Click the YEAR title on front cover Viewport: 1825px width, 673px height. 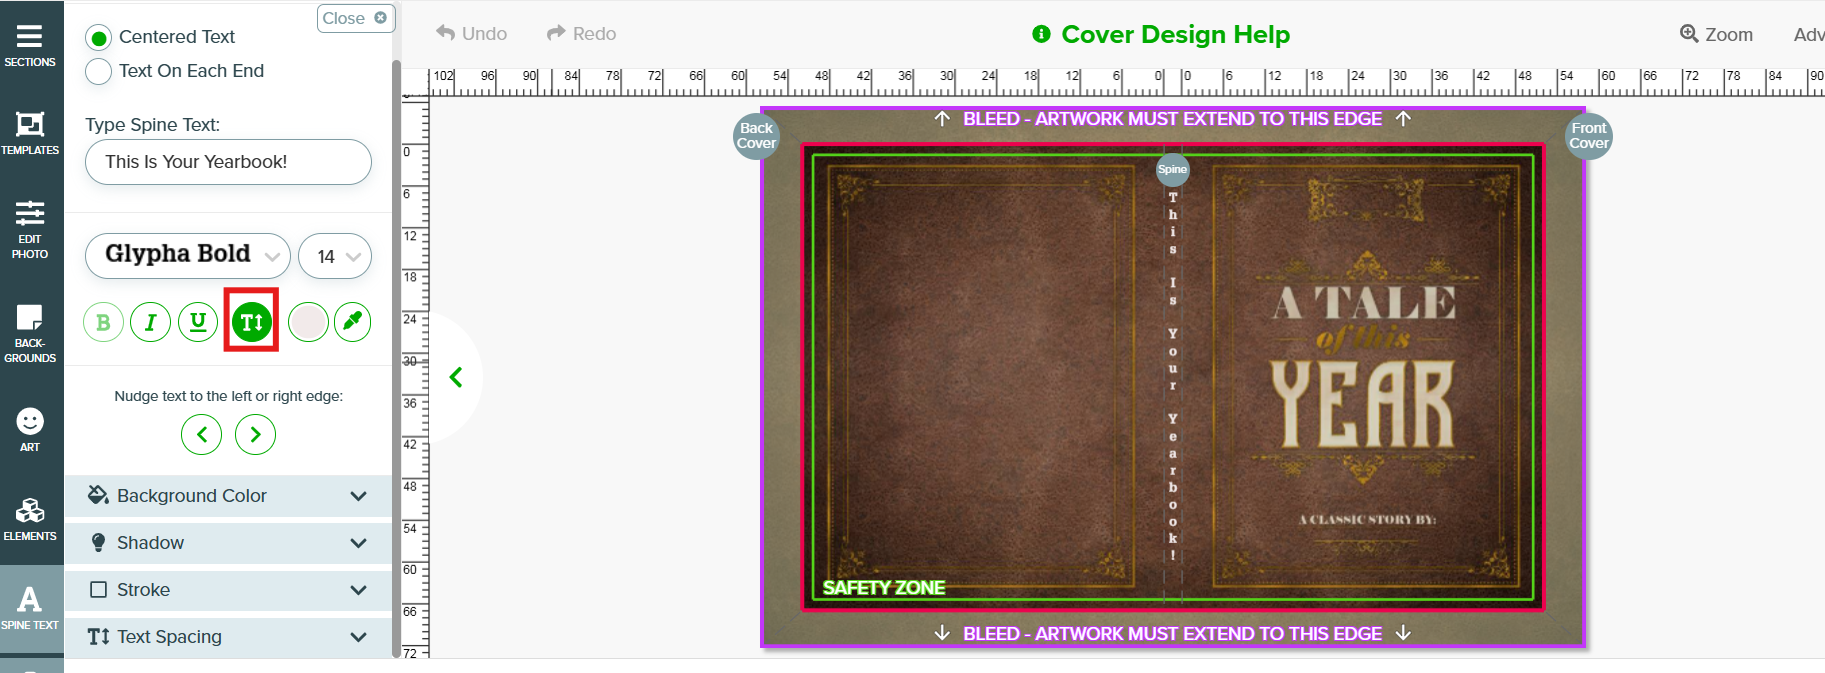pos(1362,404)
